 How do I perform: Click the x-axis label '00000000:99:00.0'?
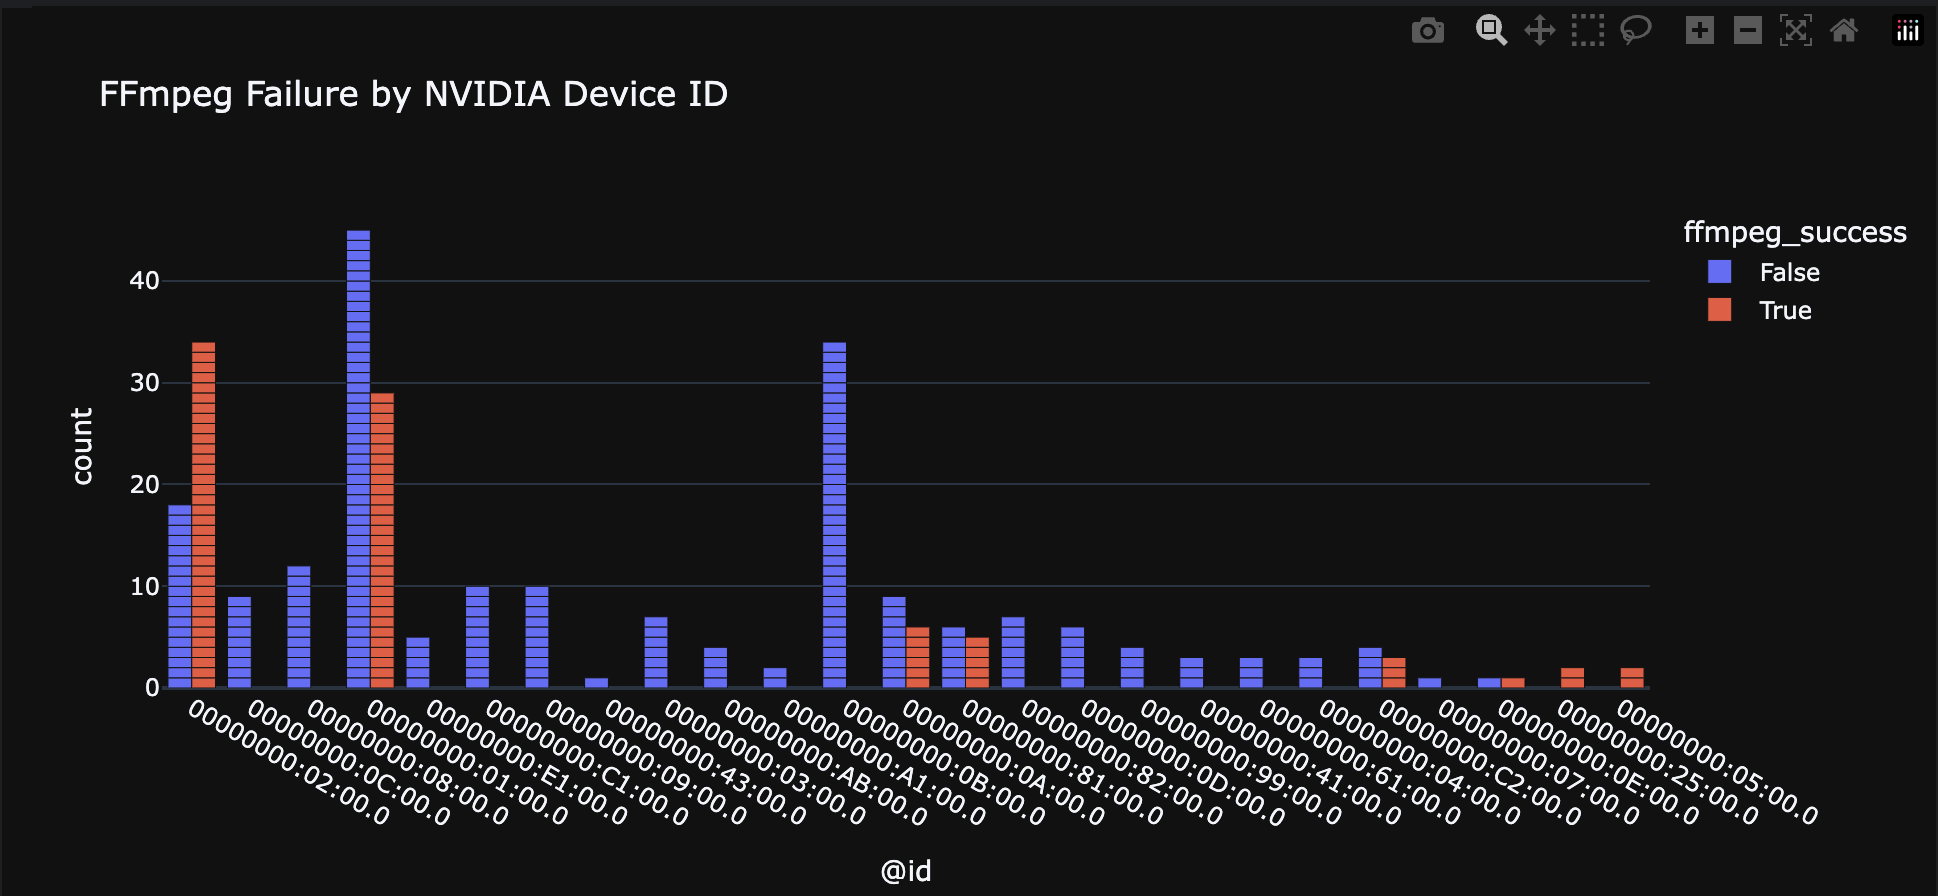point(1242,762)
